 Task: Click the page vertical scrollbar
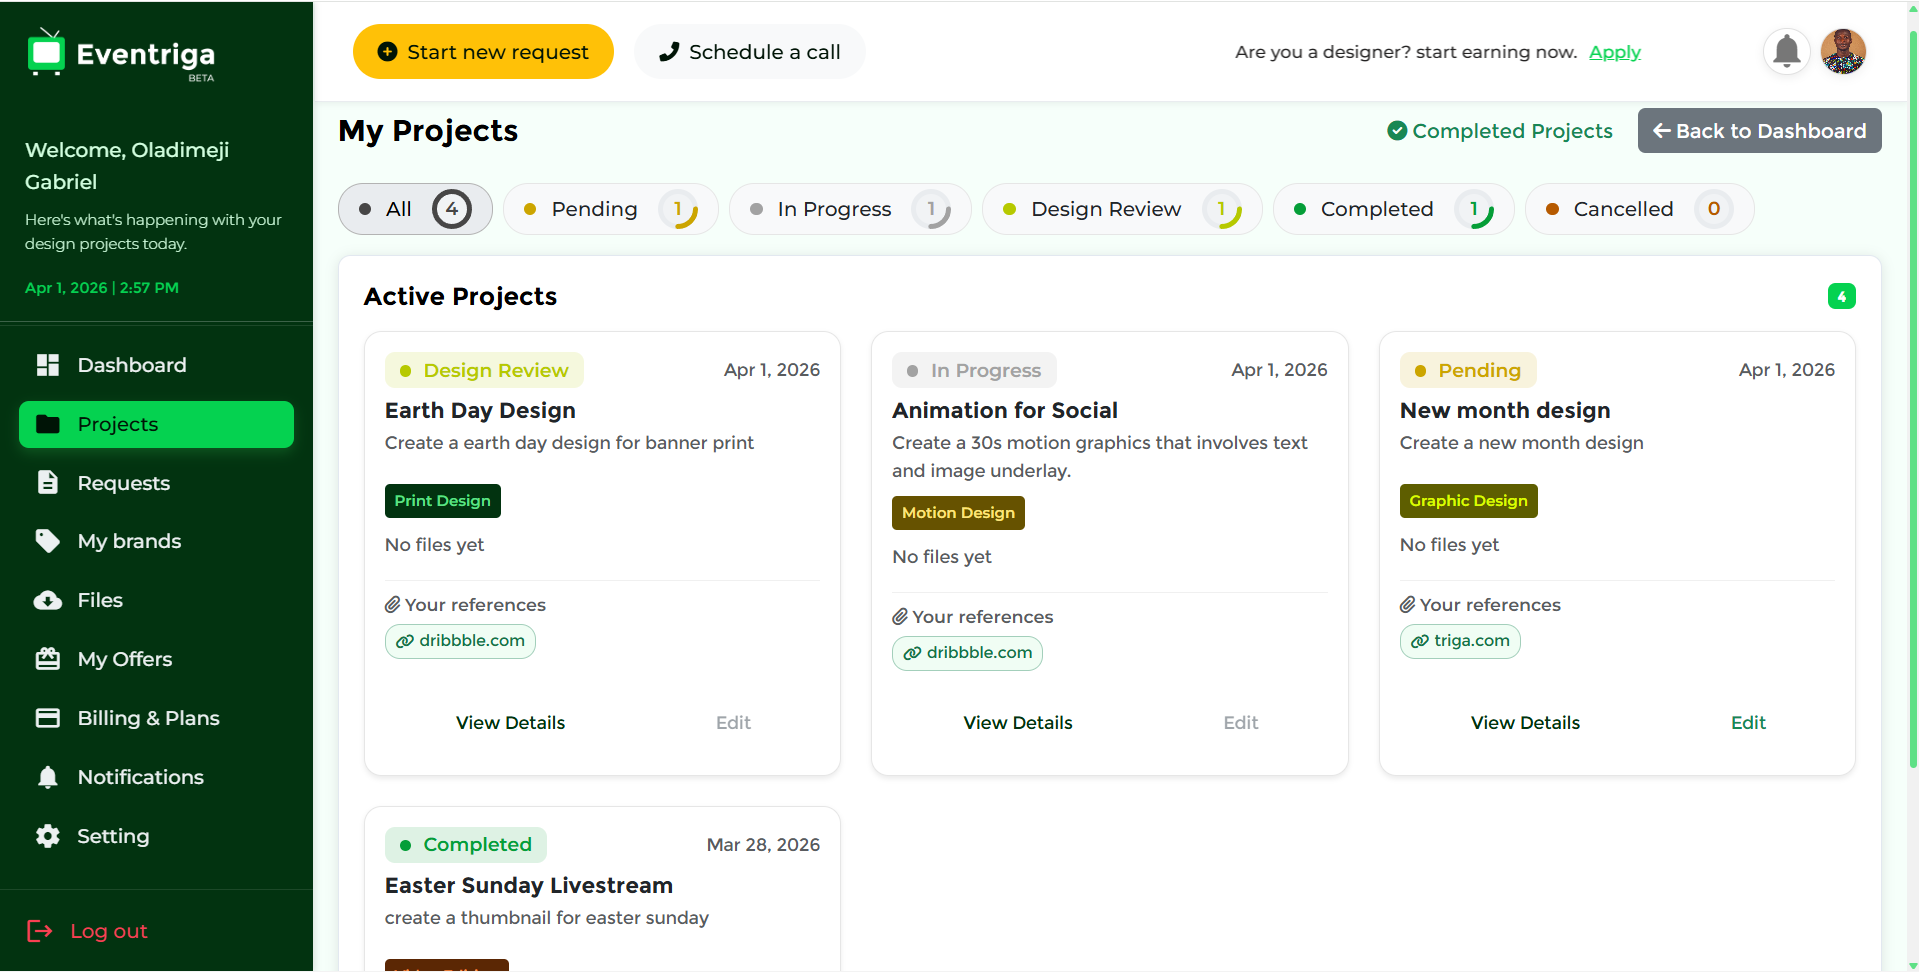tap(1913, 400)
